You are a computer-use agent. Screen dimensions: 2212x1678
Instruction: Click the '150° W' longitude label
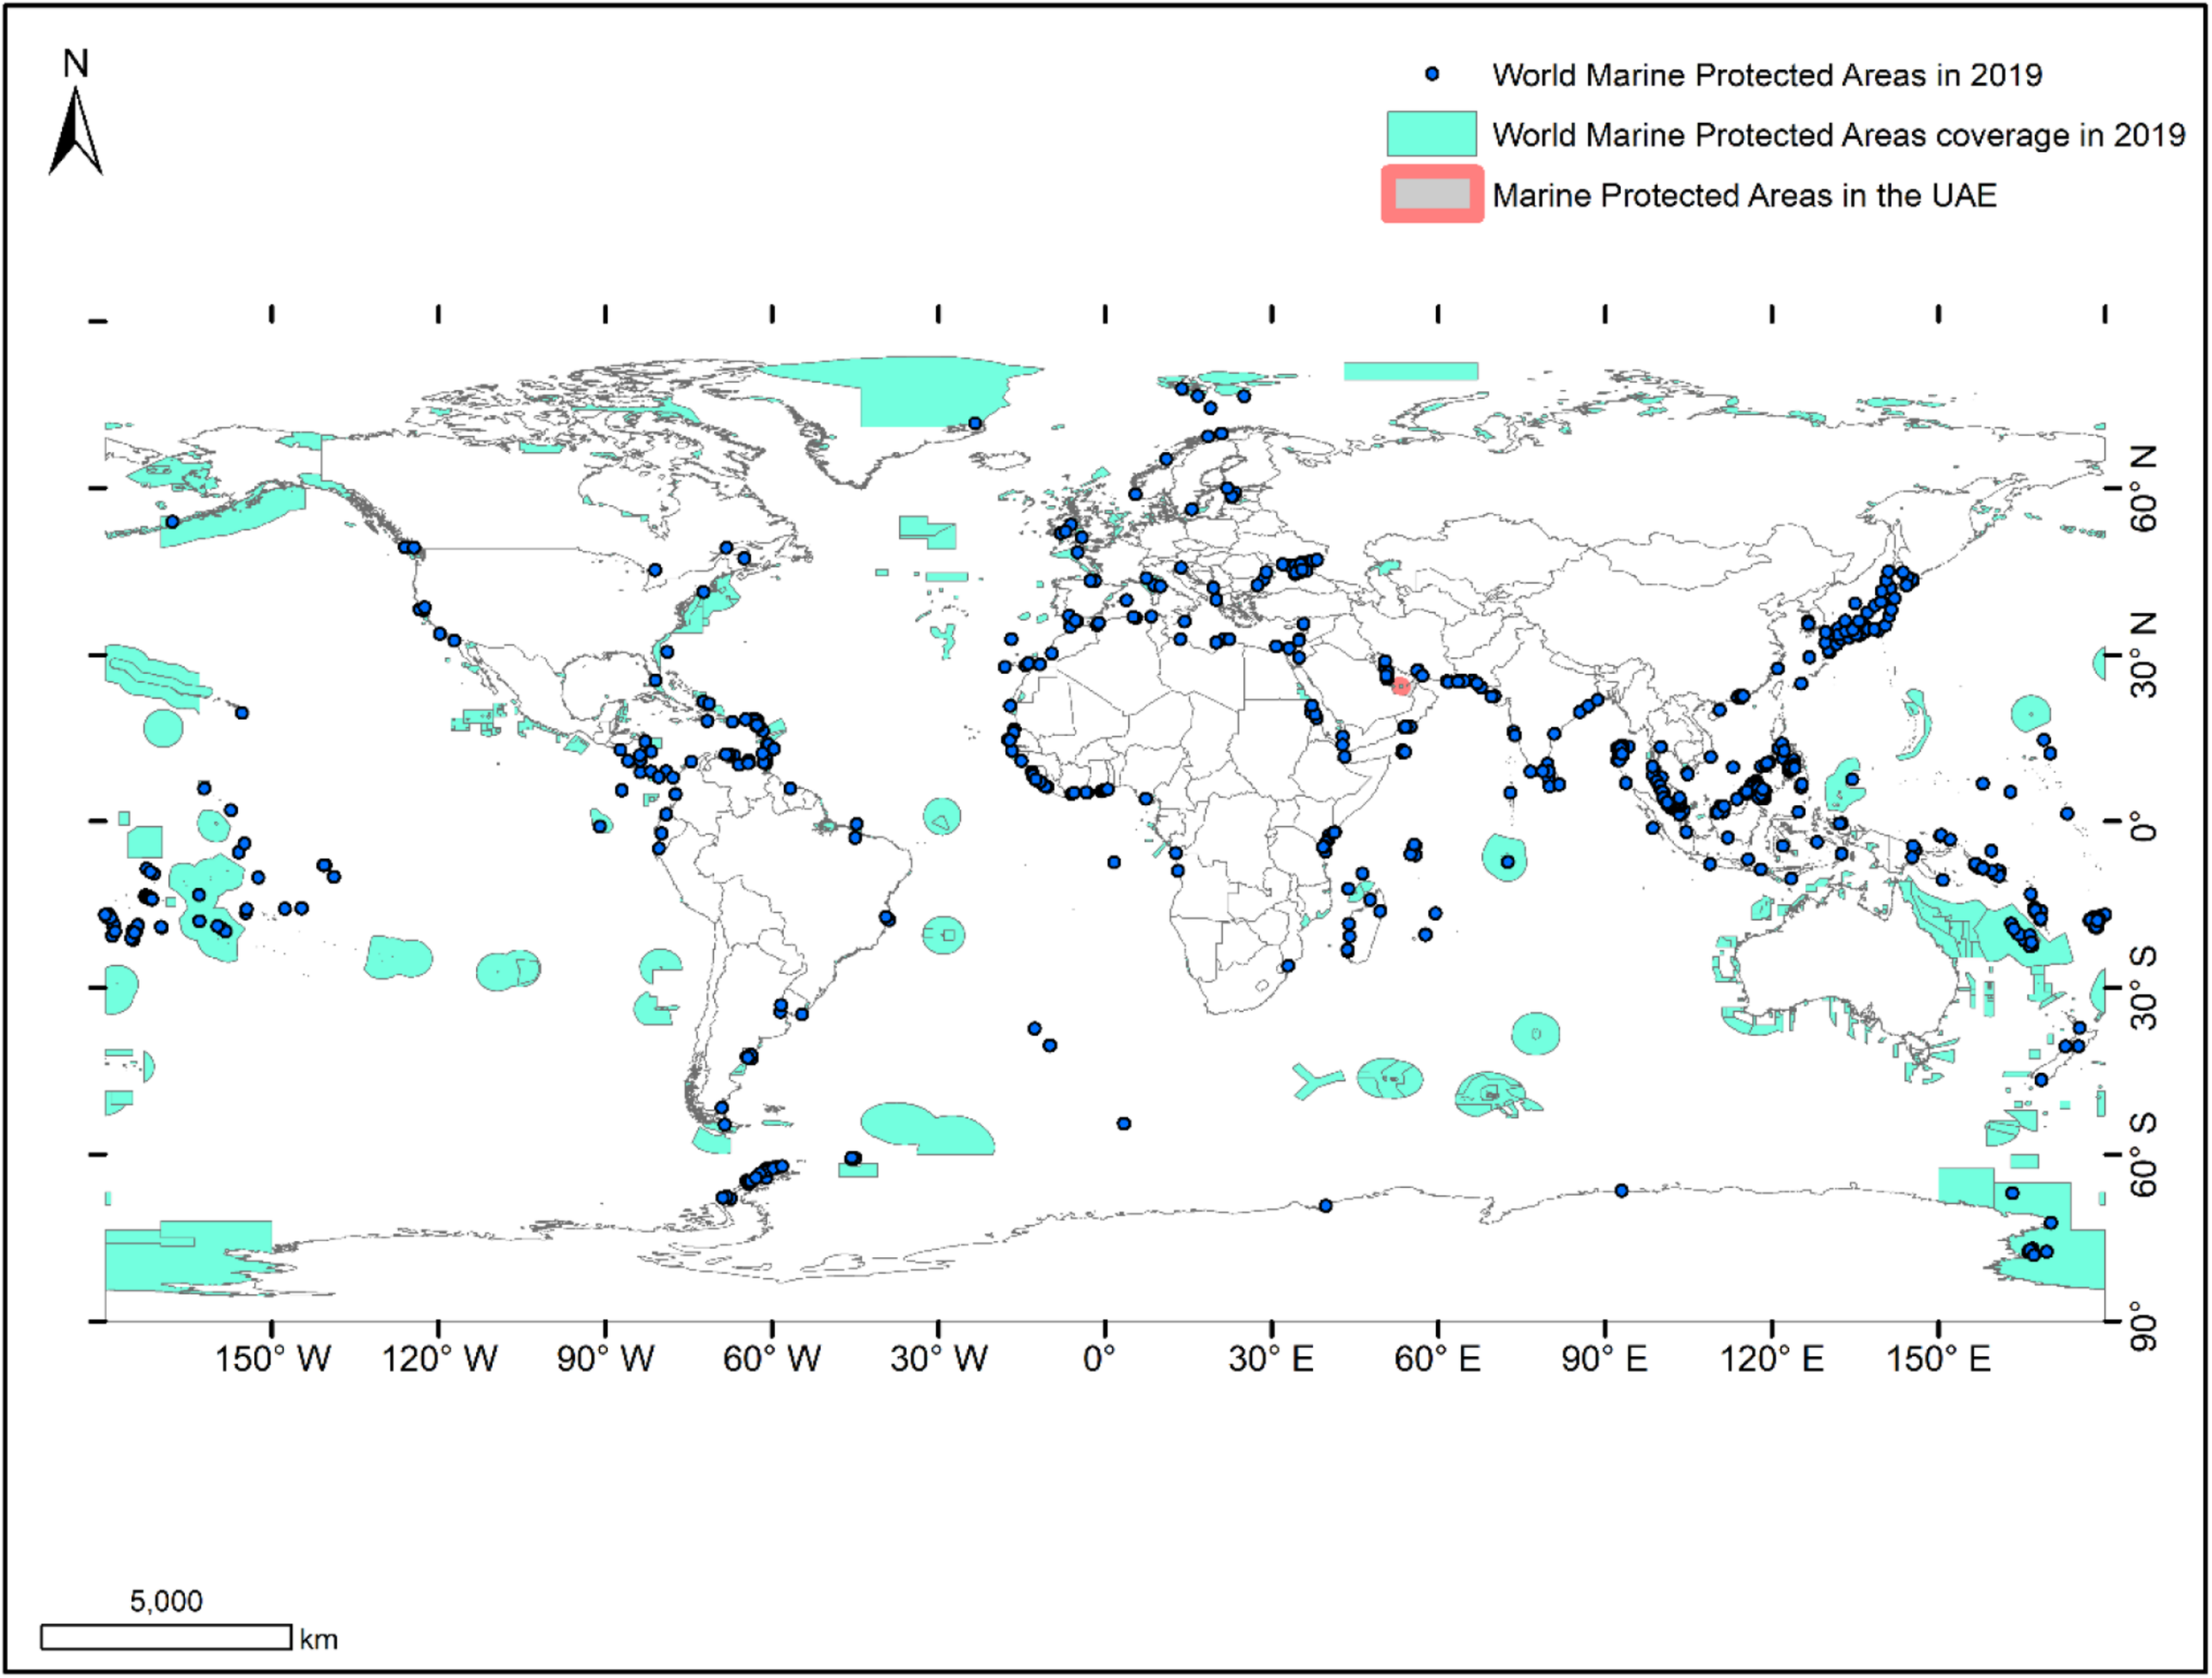(272, 1359)
